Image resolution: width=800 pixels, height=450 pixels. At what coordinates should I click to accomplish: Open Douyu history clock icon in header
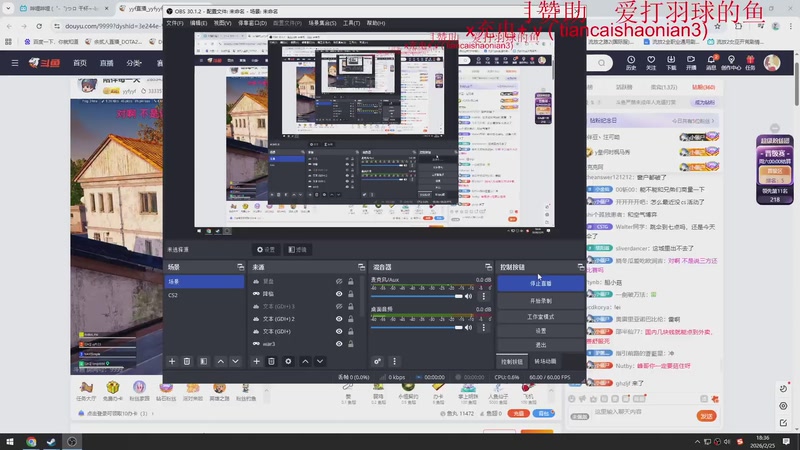point(631,62)
